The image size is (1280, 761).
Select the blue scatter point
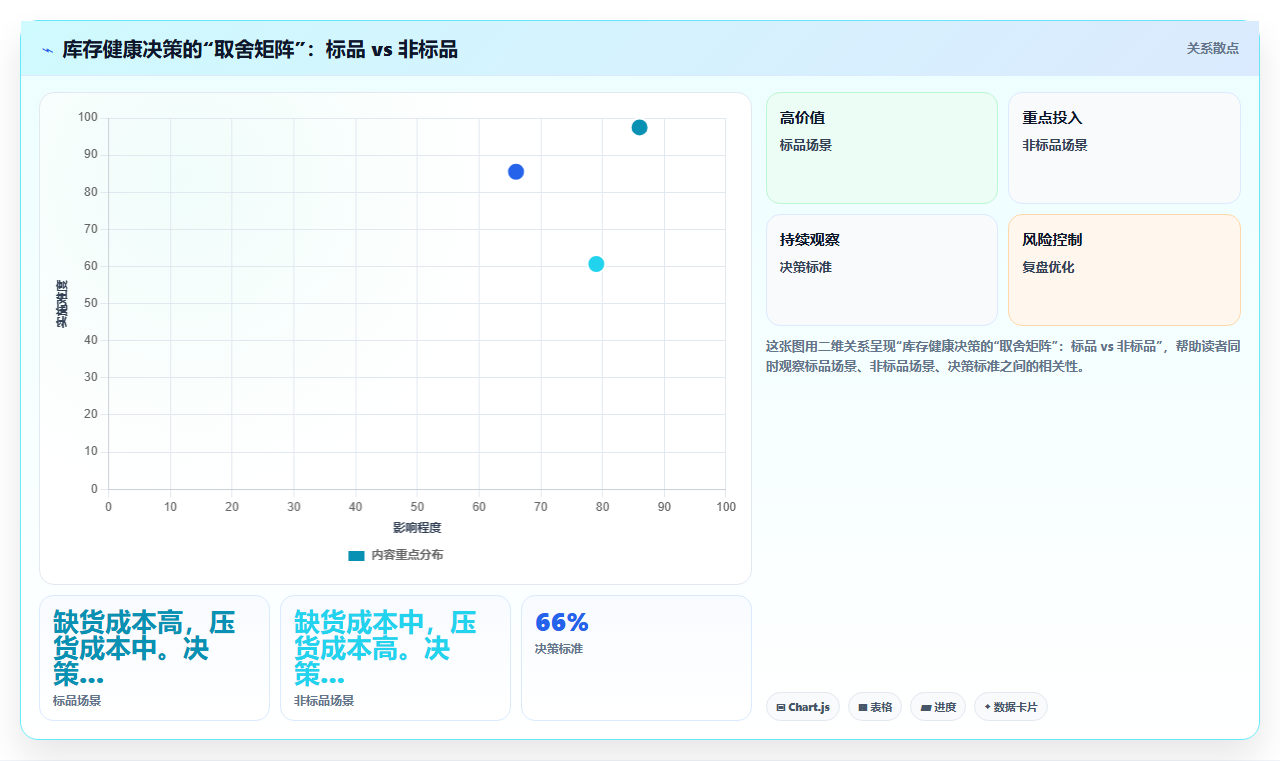tap(516, 172)
